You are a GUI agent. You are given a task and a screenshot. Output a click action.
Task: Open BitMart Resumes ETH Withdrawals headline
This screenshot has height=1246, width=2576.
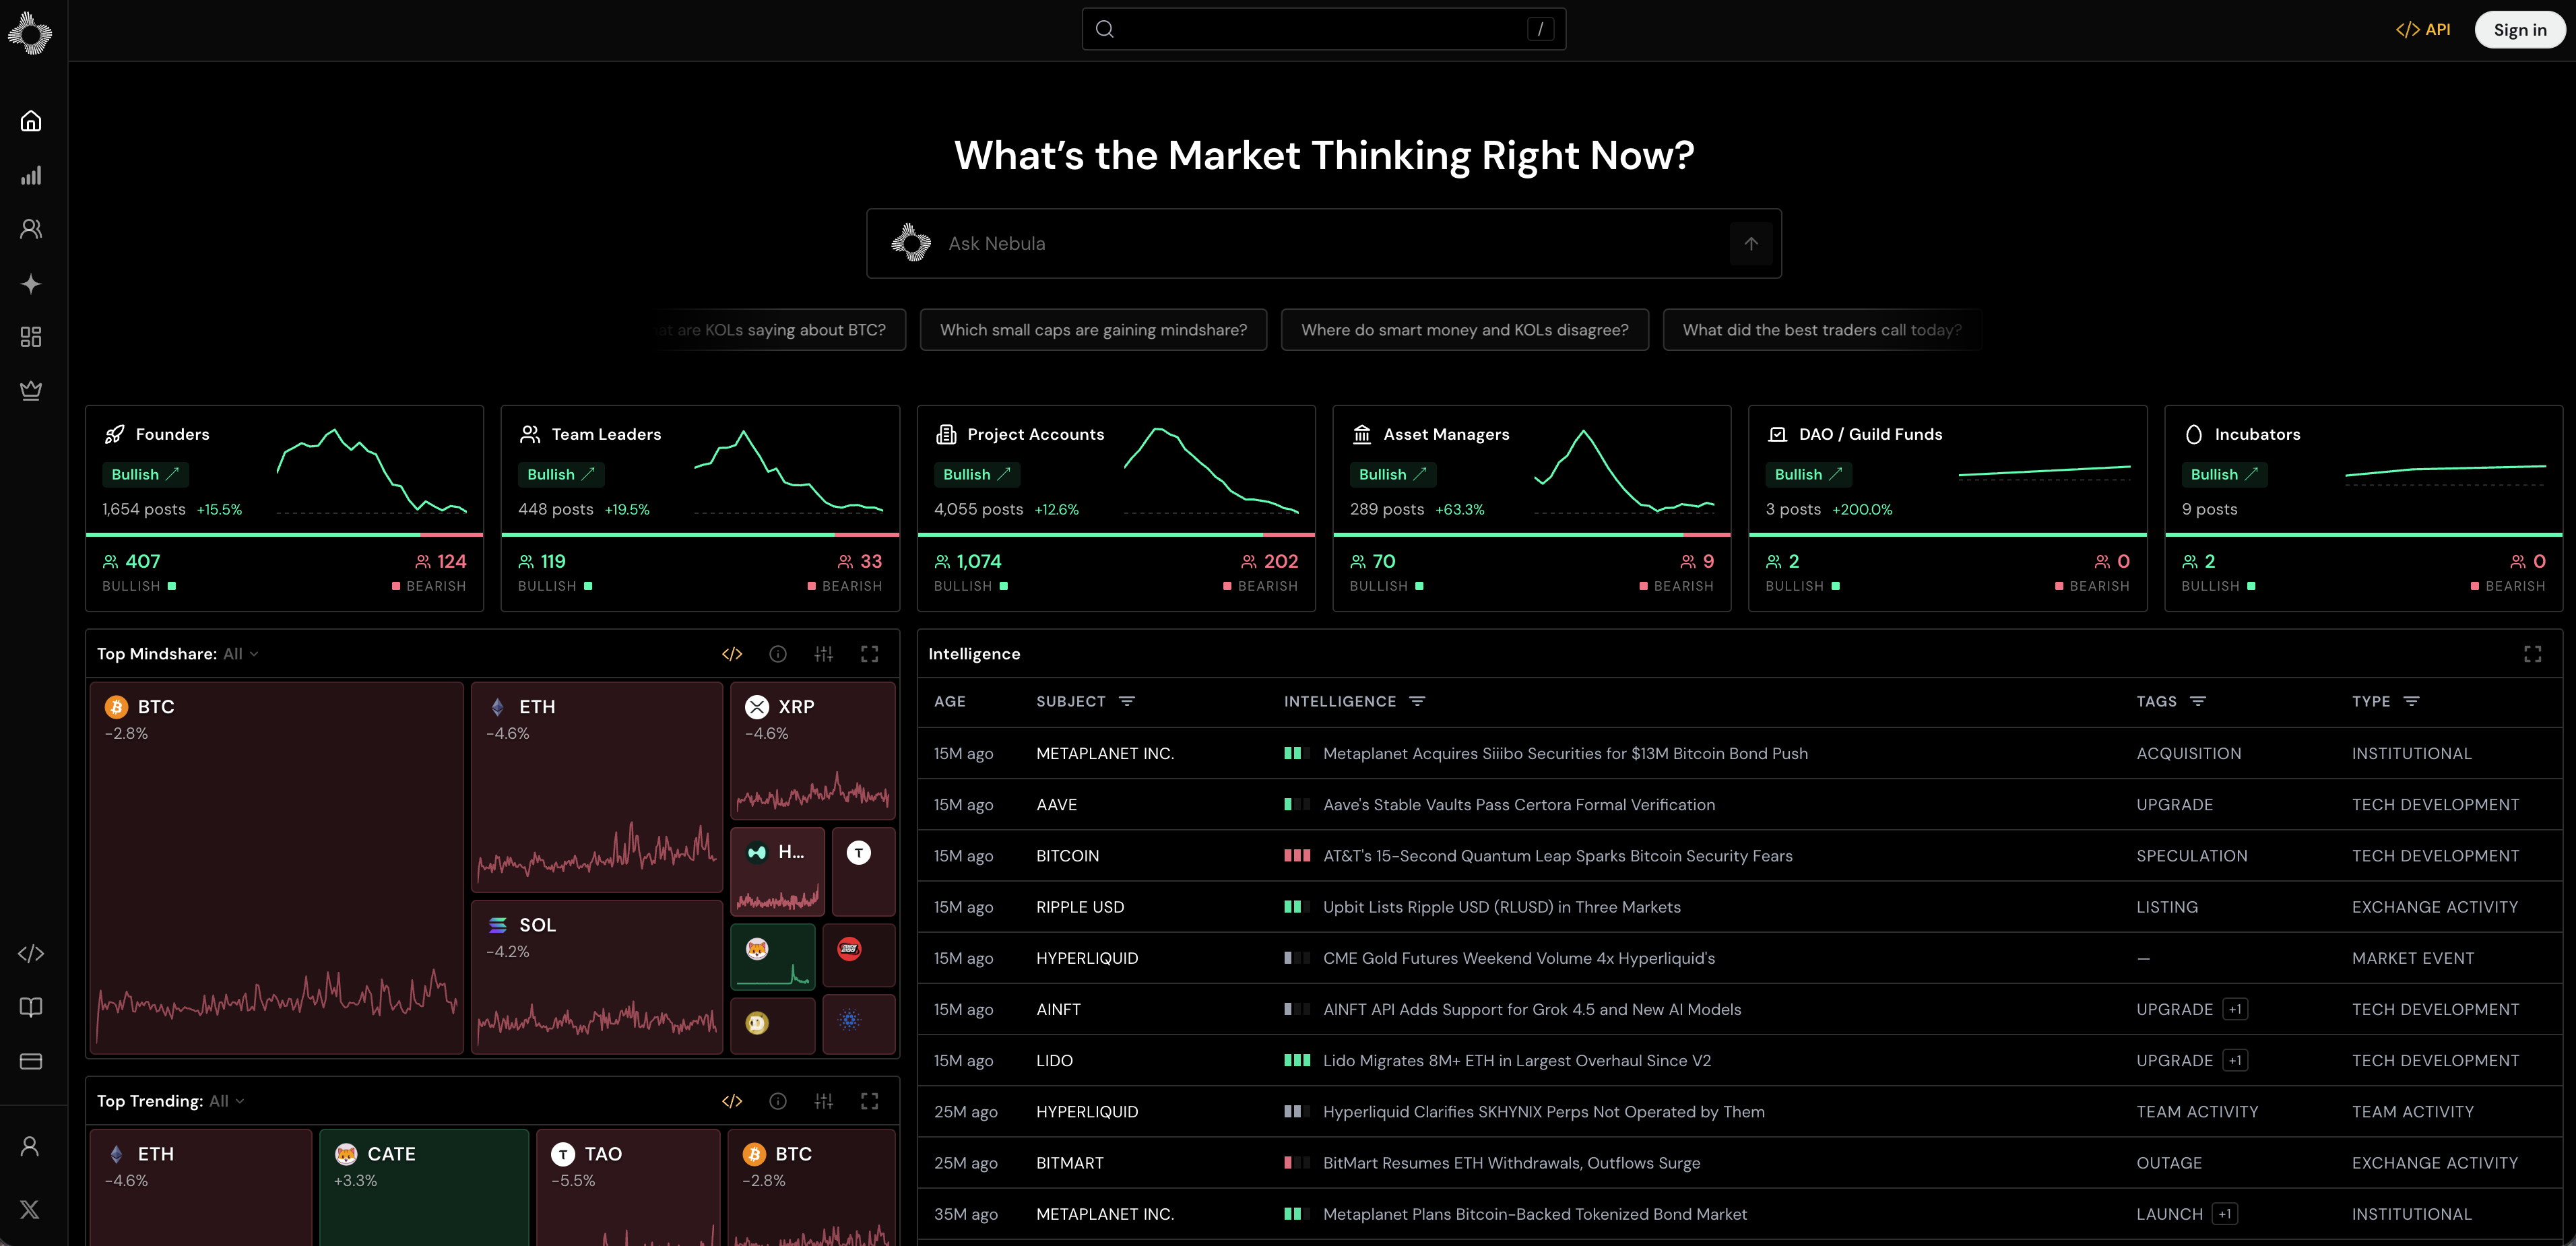click(1512, 1163)
